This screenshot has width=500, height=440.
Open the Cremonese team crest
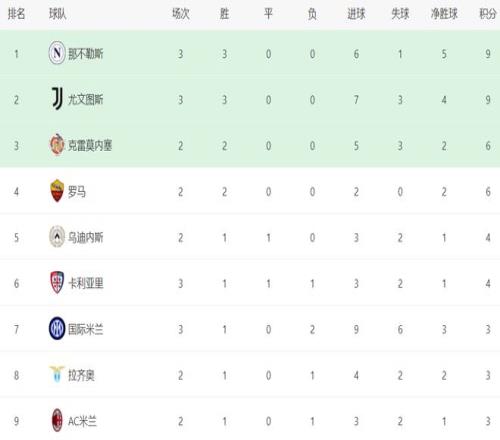(x=57, y=145)
